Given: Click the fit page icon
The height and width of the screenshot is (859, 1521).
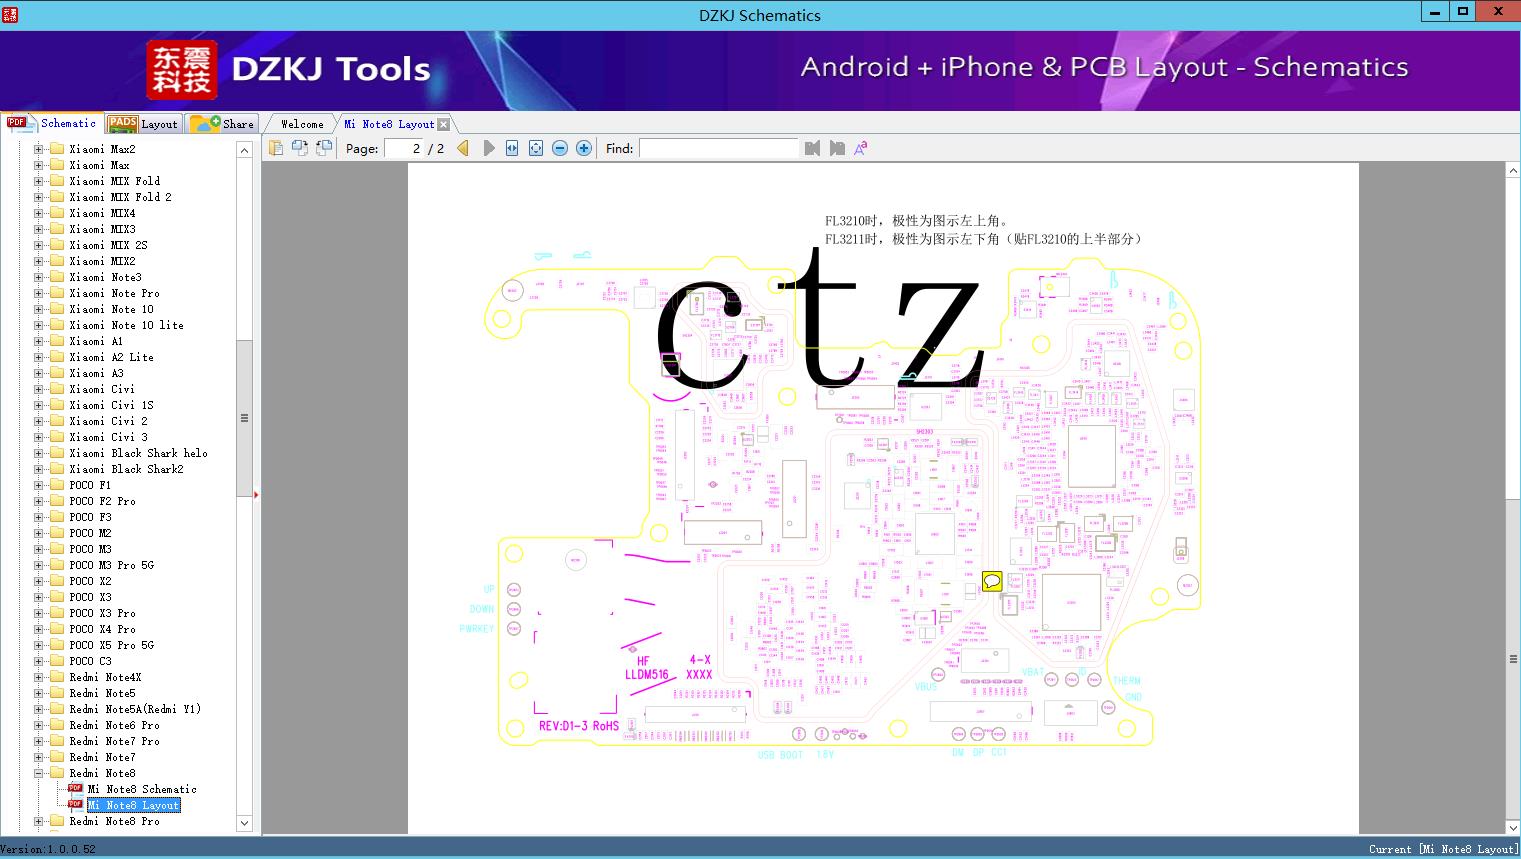Looking at the screenshot, I should point(536,148).
